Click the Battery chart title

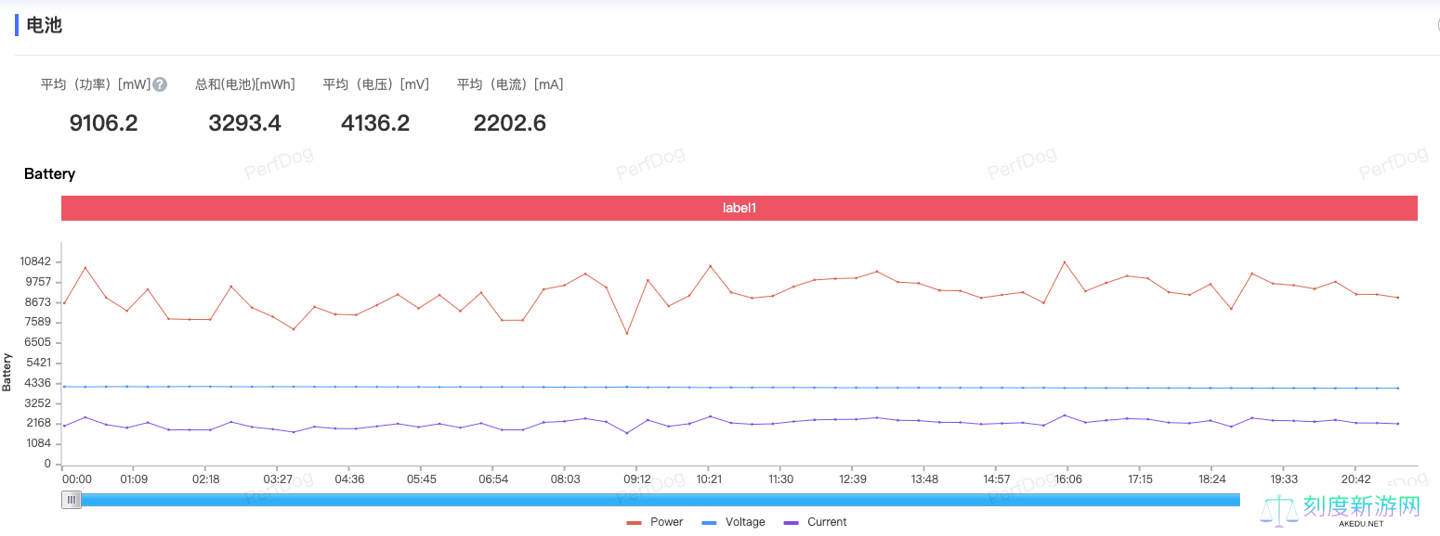50,174
